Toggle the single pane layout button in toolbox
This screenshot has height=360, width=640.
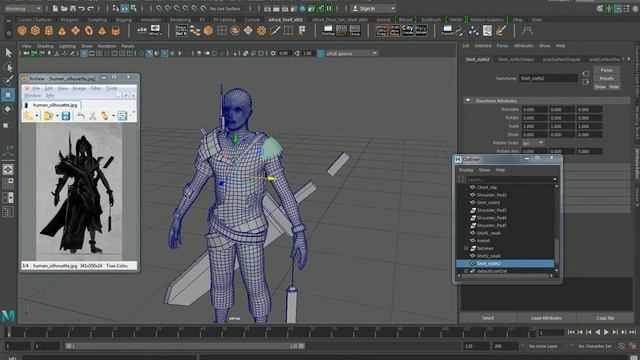pos(8,169)
